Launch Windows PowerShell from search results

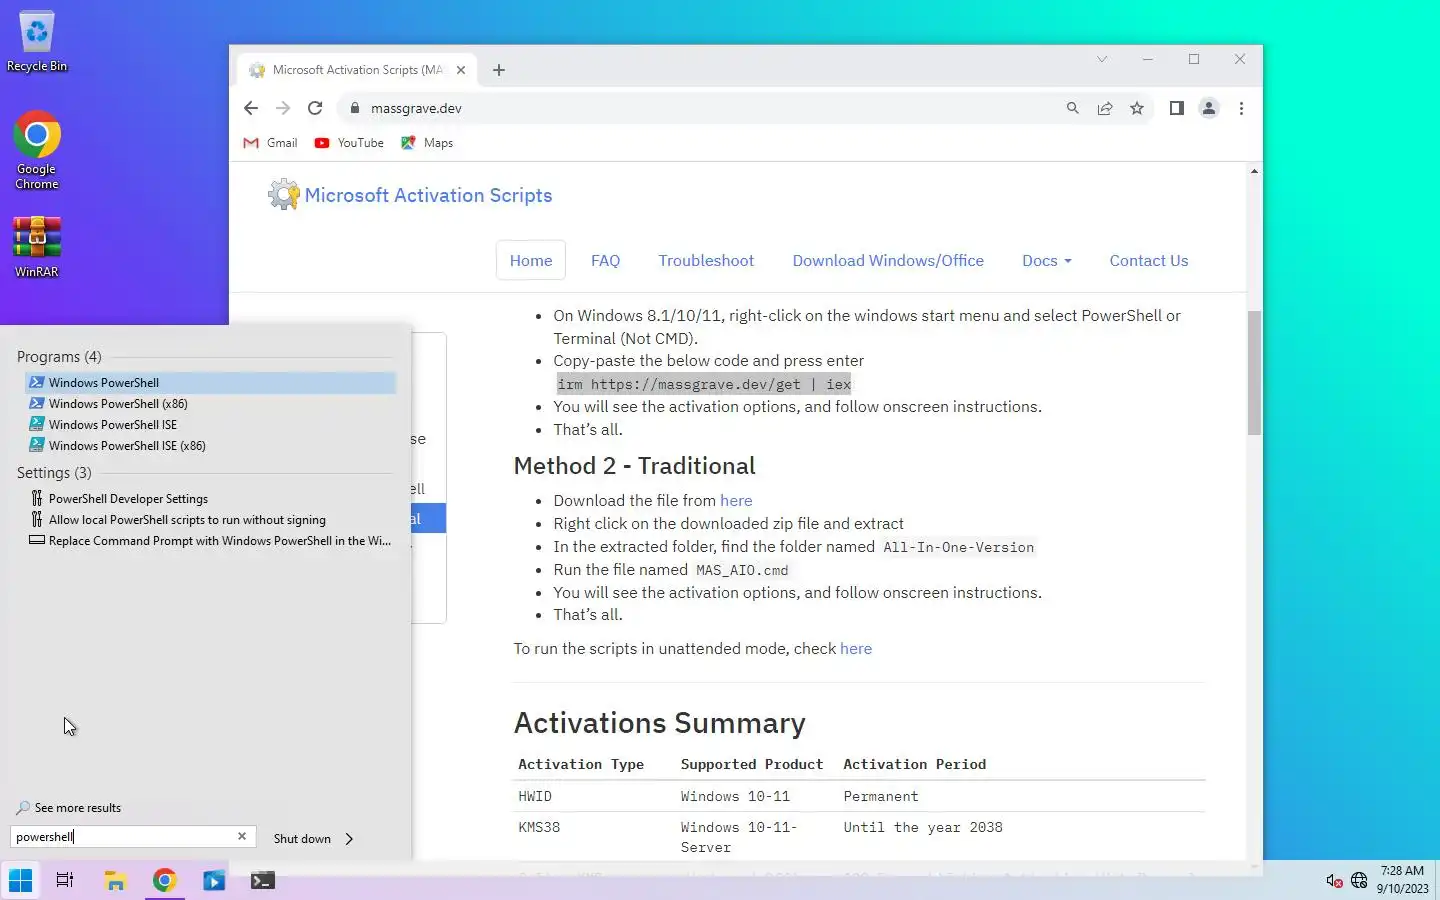[x=210, y=382]
